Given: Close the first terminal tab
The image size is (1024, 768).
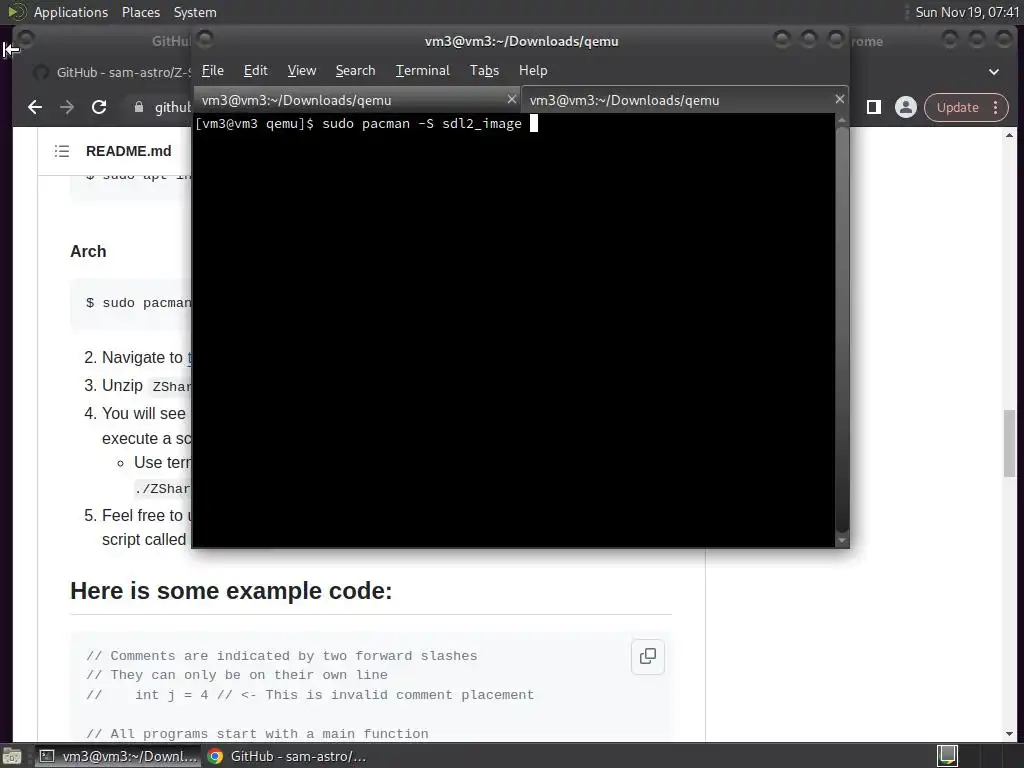Looking at the screenshot, I should (x=511, y=99).
